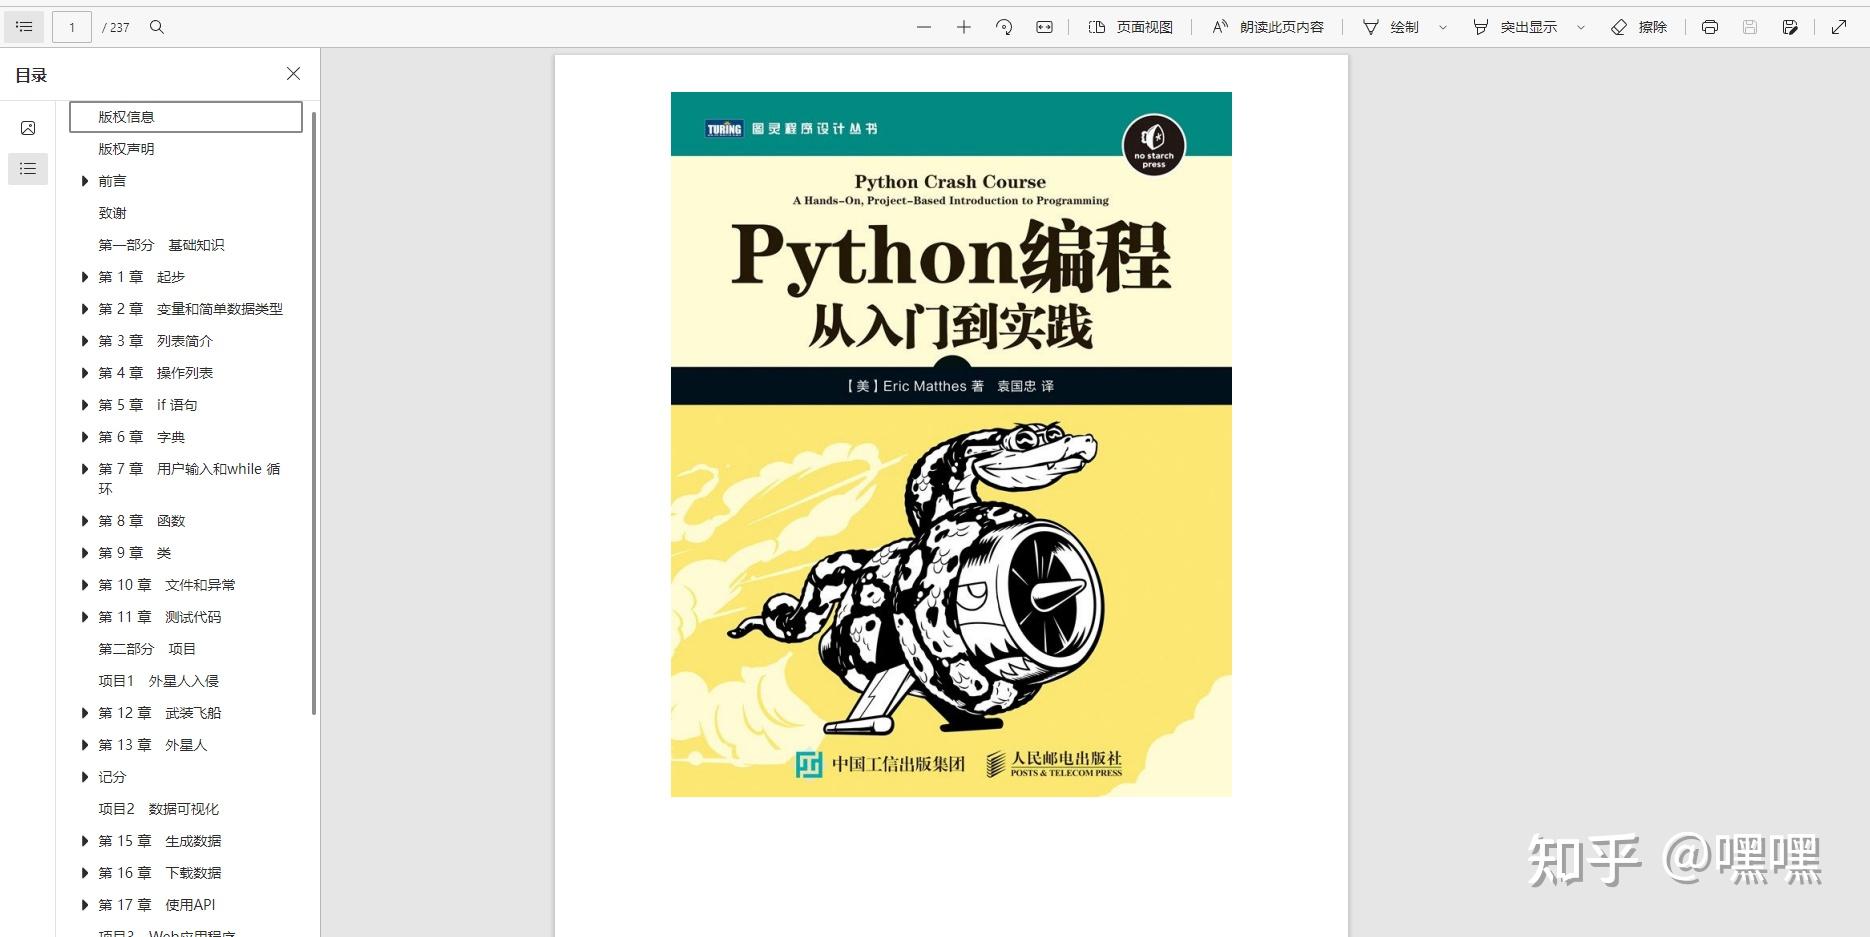Zoom out with the minus icon
This screenshot has height=937, width=1870.
click(x=924, y=27)
